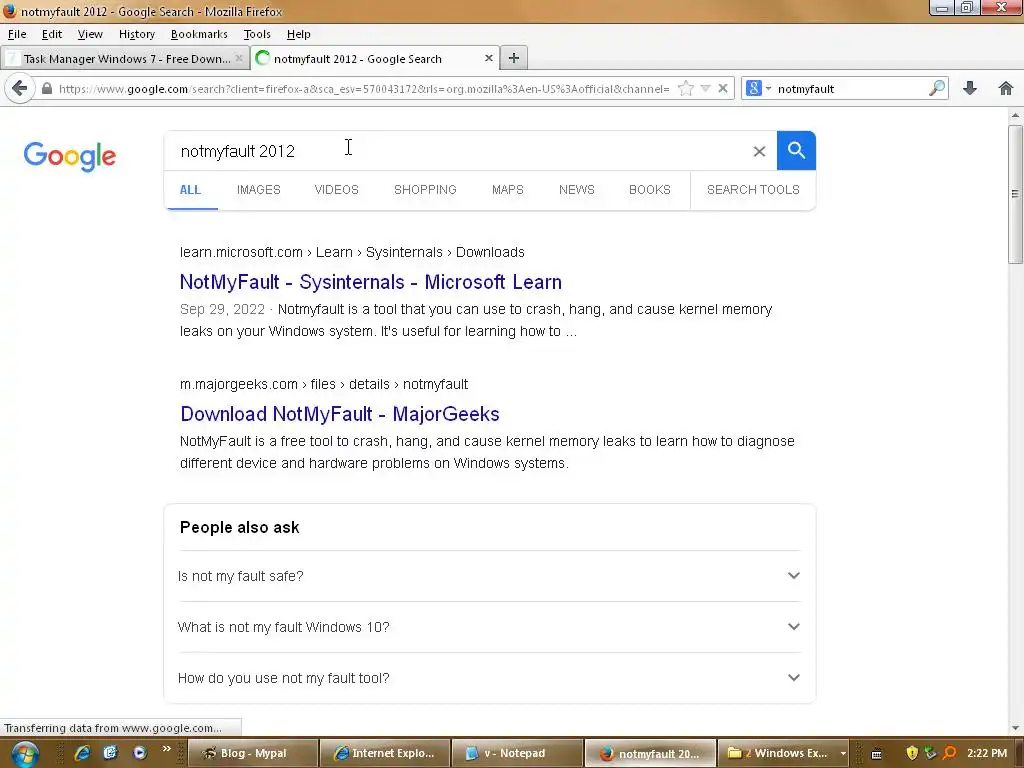Click the Google logo
The height and width of the screenshot is (768, 1024).
click(x=70, y=156)
